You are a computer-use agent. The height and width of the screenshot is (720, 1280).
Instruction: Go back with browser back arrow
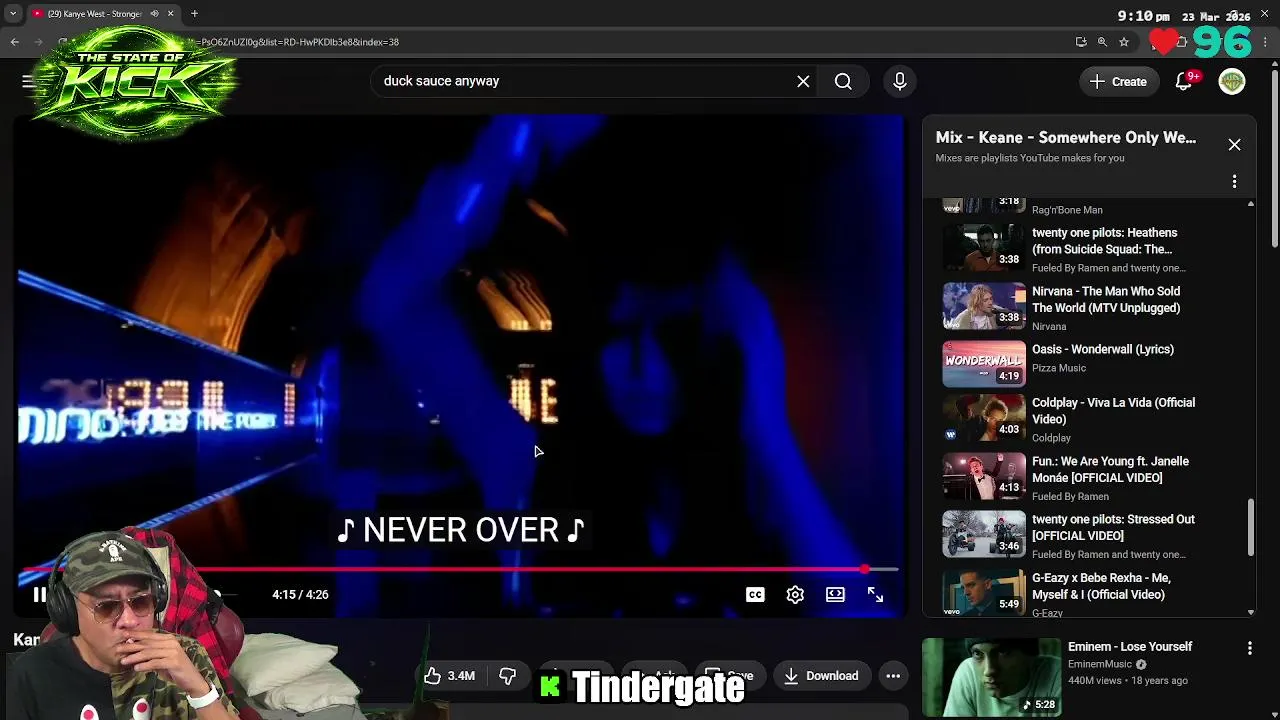point(15,42)
